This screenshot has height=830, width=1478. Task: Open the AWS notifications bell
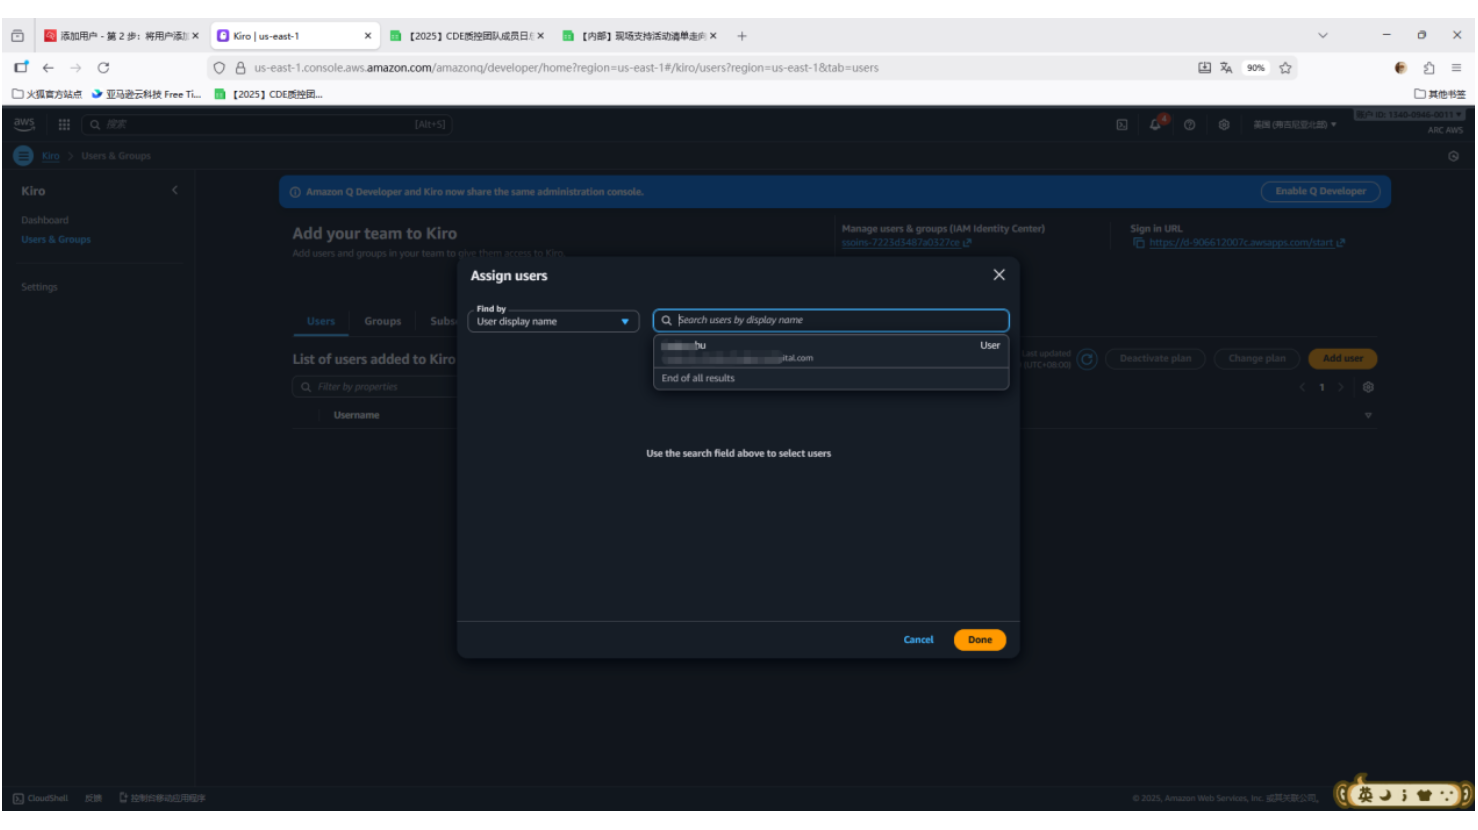pos(1156,125)
